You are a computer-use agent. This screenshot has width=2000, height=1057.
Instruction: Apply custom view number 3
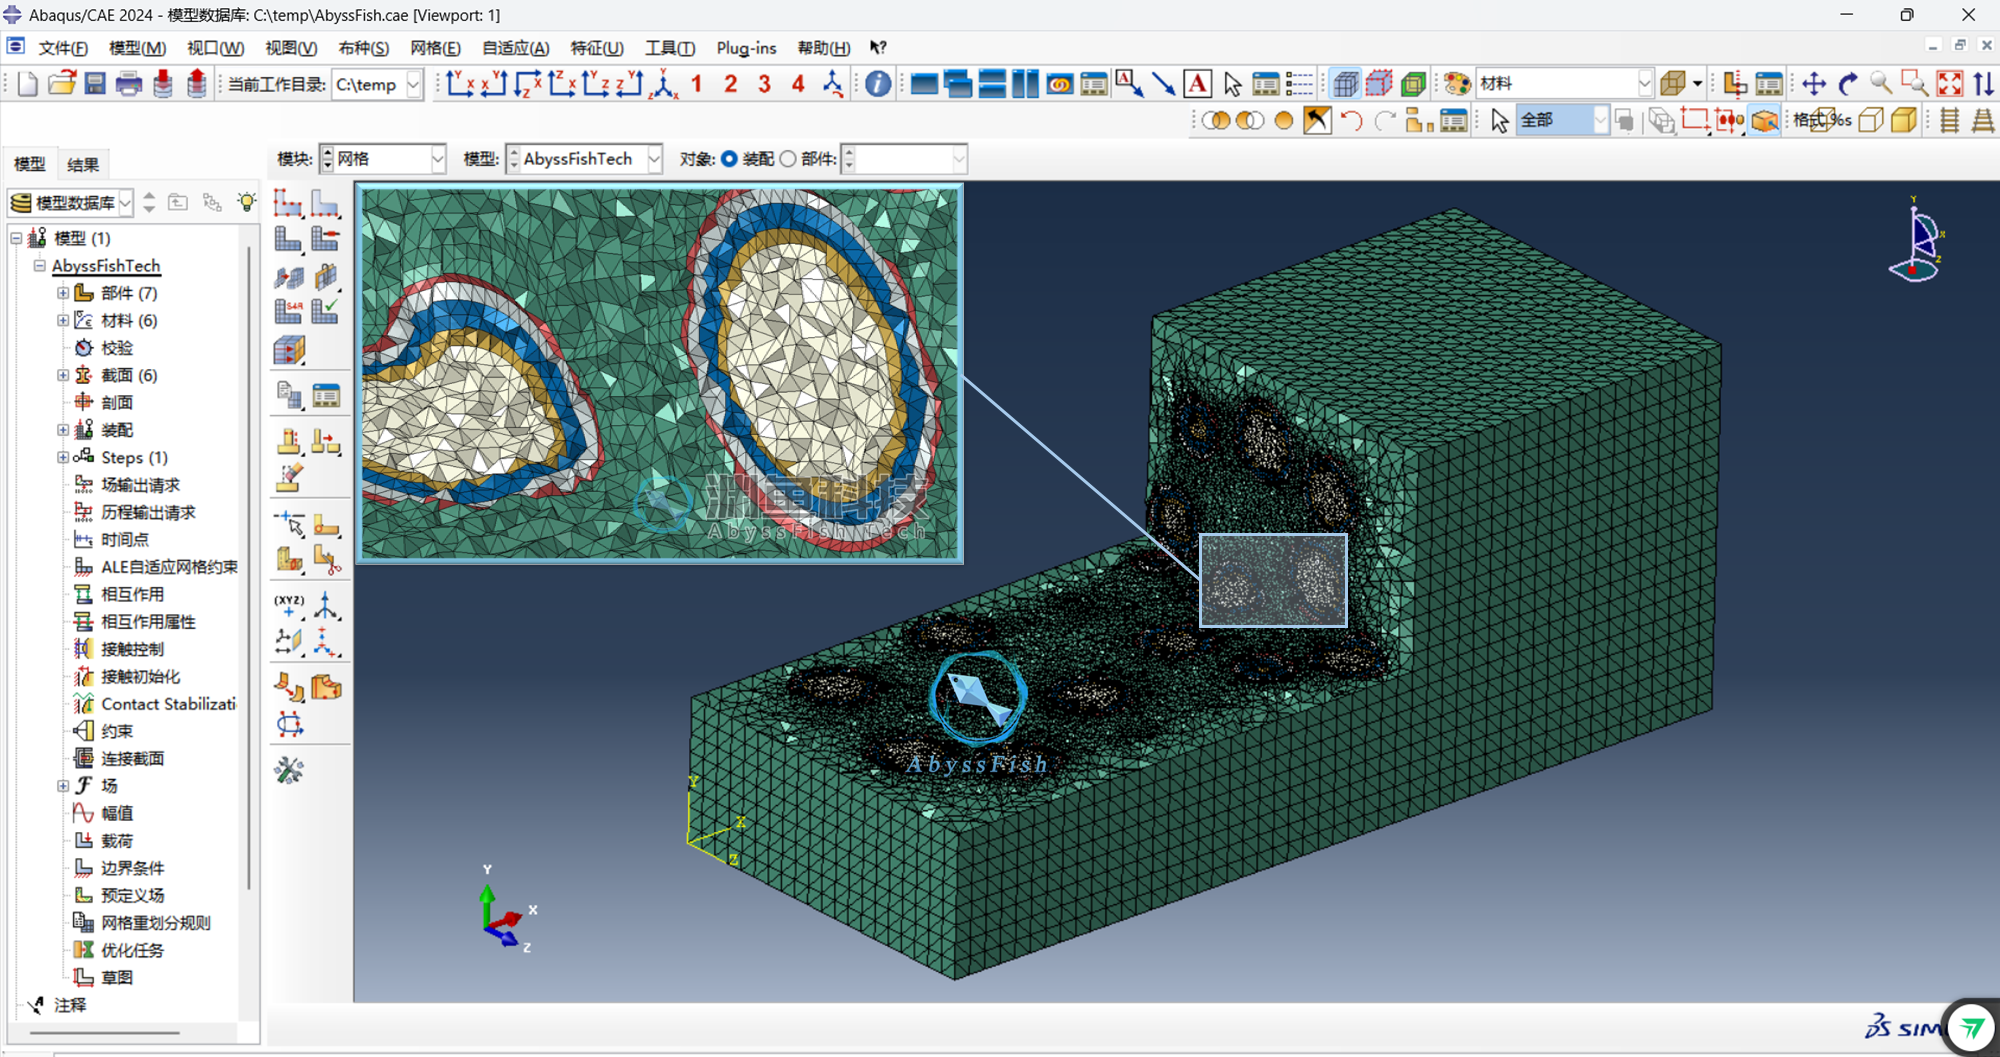764,84
